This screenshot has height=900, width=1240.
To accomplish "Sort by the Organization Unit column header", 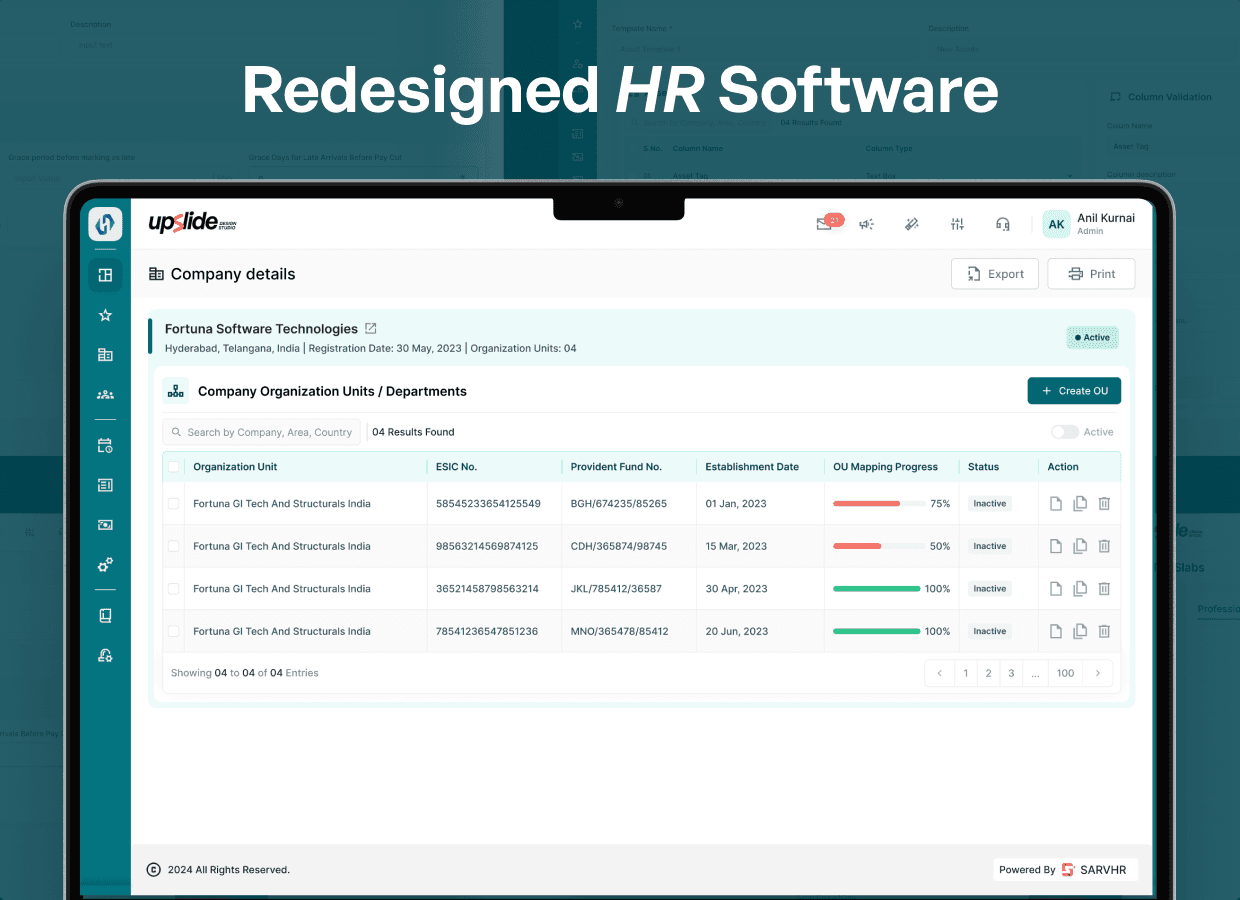I will tap(235, 467).
